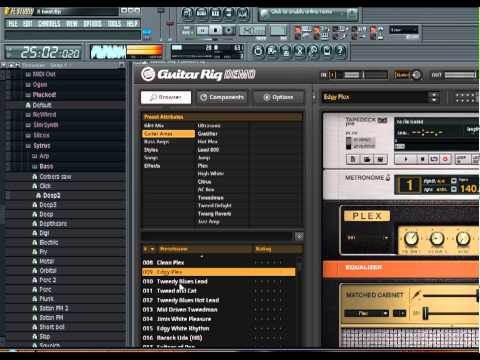
Task: Open the preset number column dropdown arrow
Action: (x=152, y=249)
